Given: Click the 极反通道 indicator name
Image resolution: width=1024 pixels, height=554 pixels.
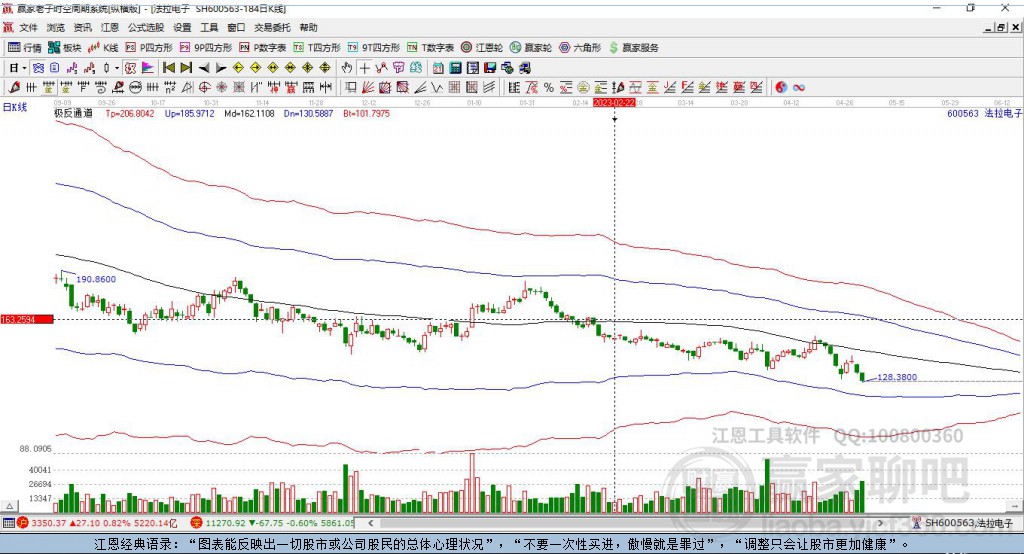Looking at the screenshot, I should point(73,114).
